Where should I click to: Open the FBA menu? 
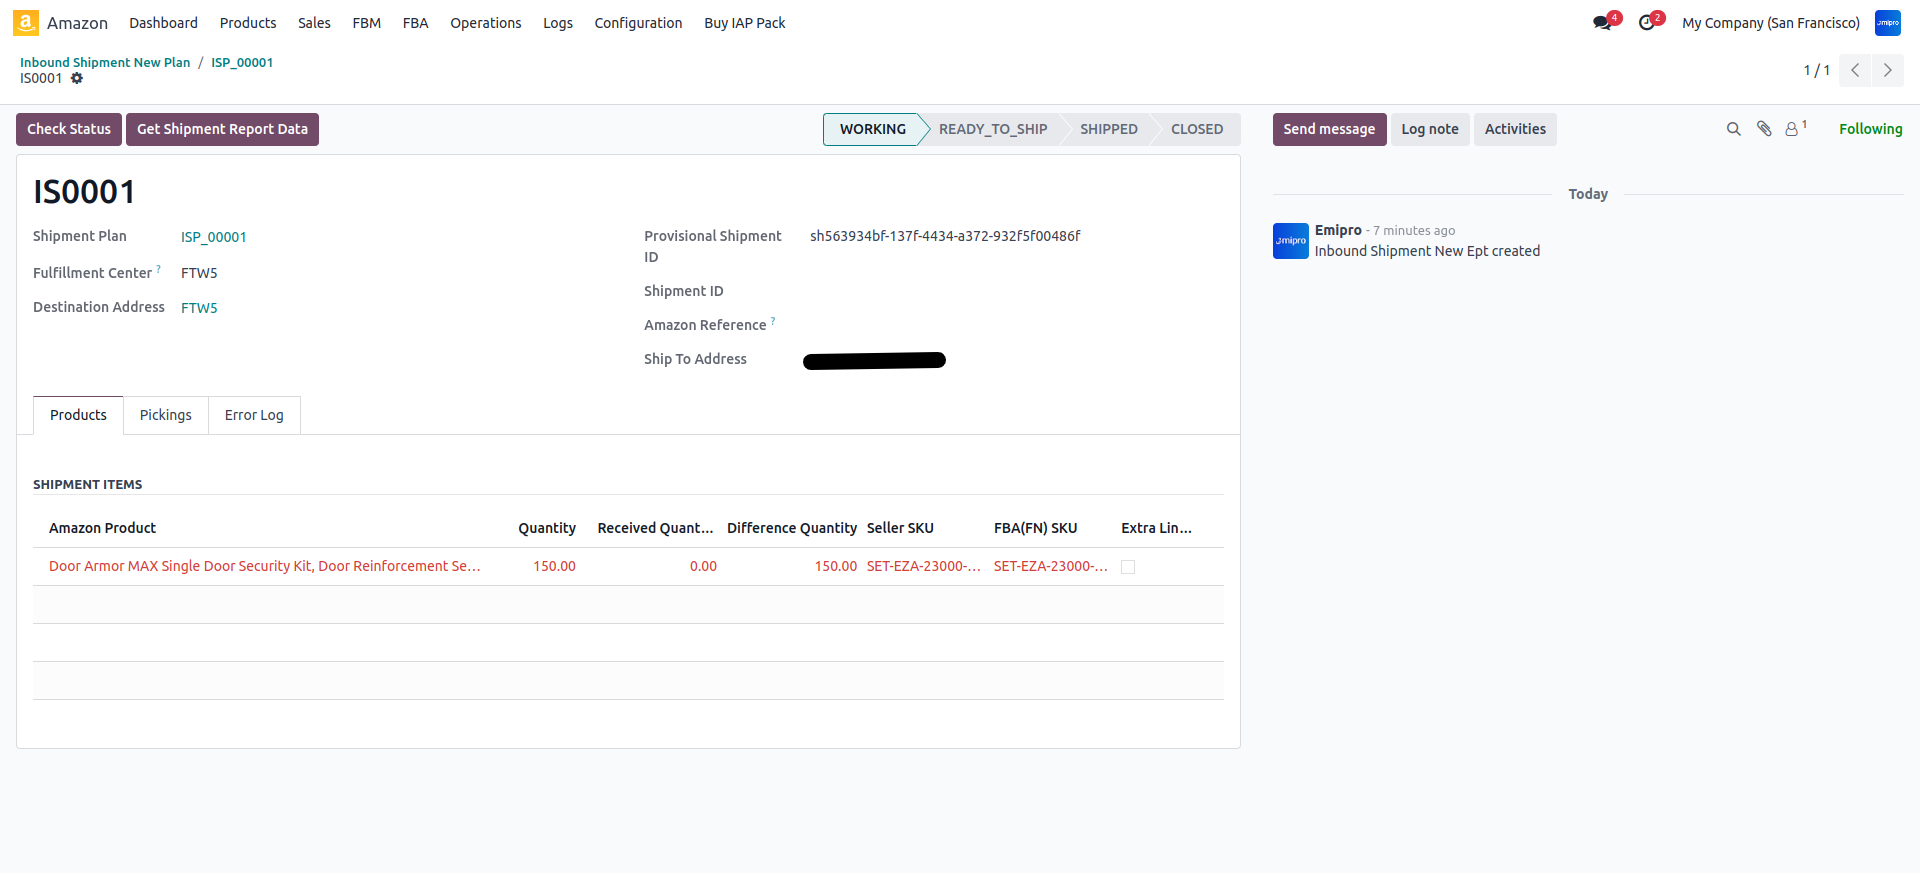415,23
